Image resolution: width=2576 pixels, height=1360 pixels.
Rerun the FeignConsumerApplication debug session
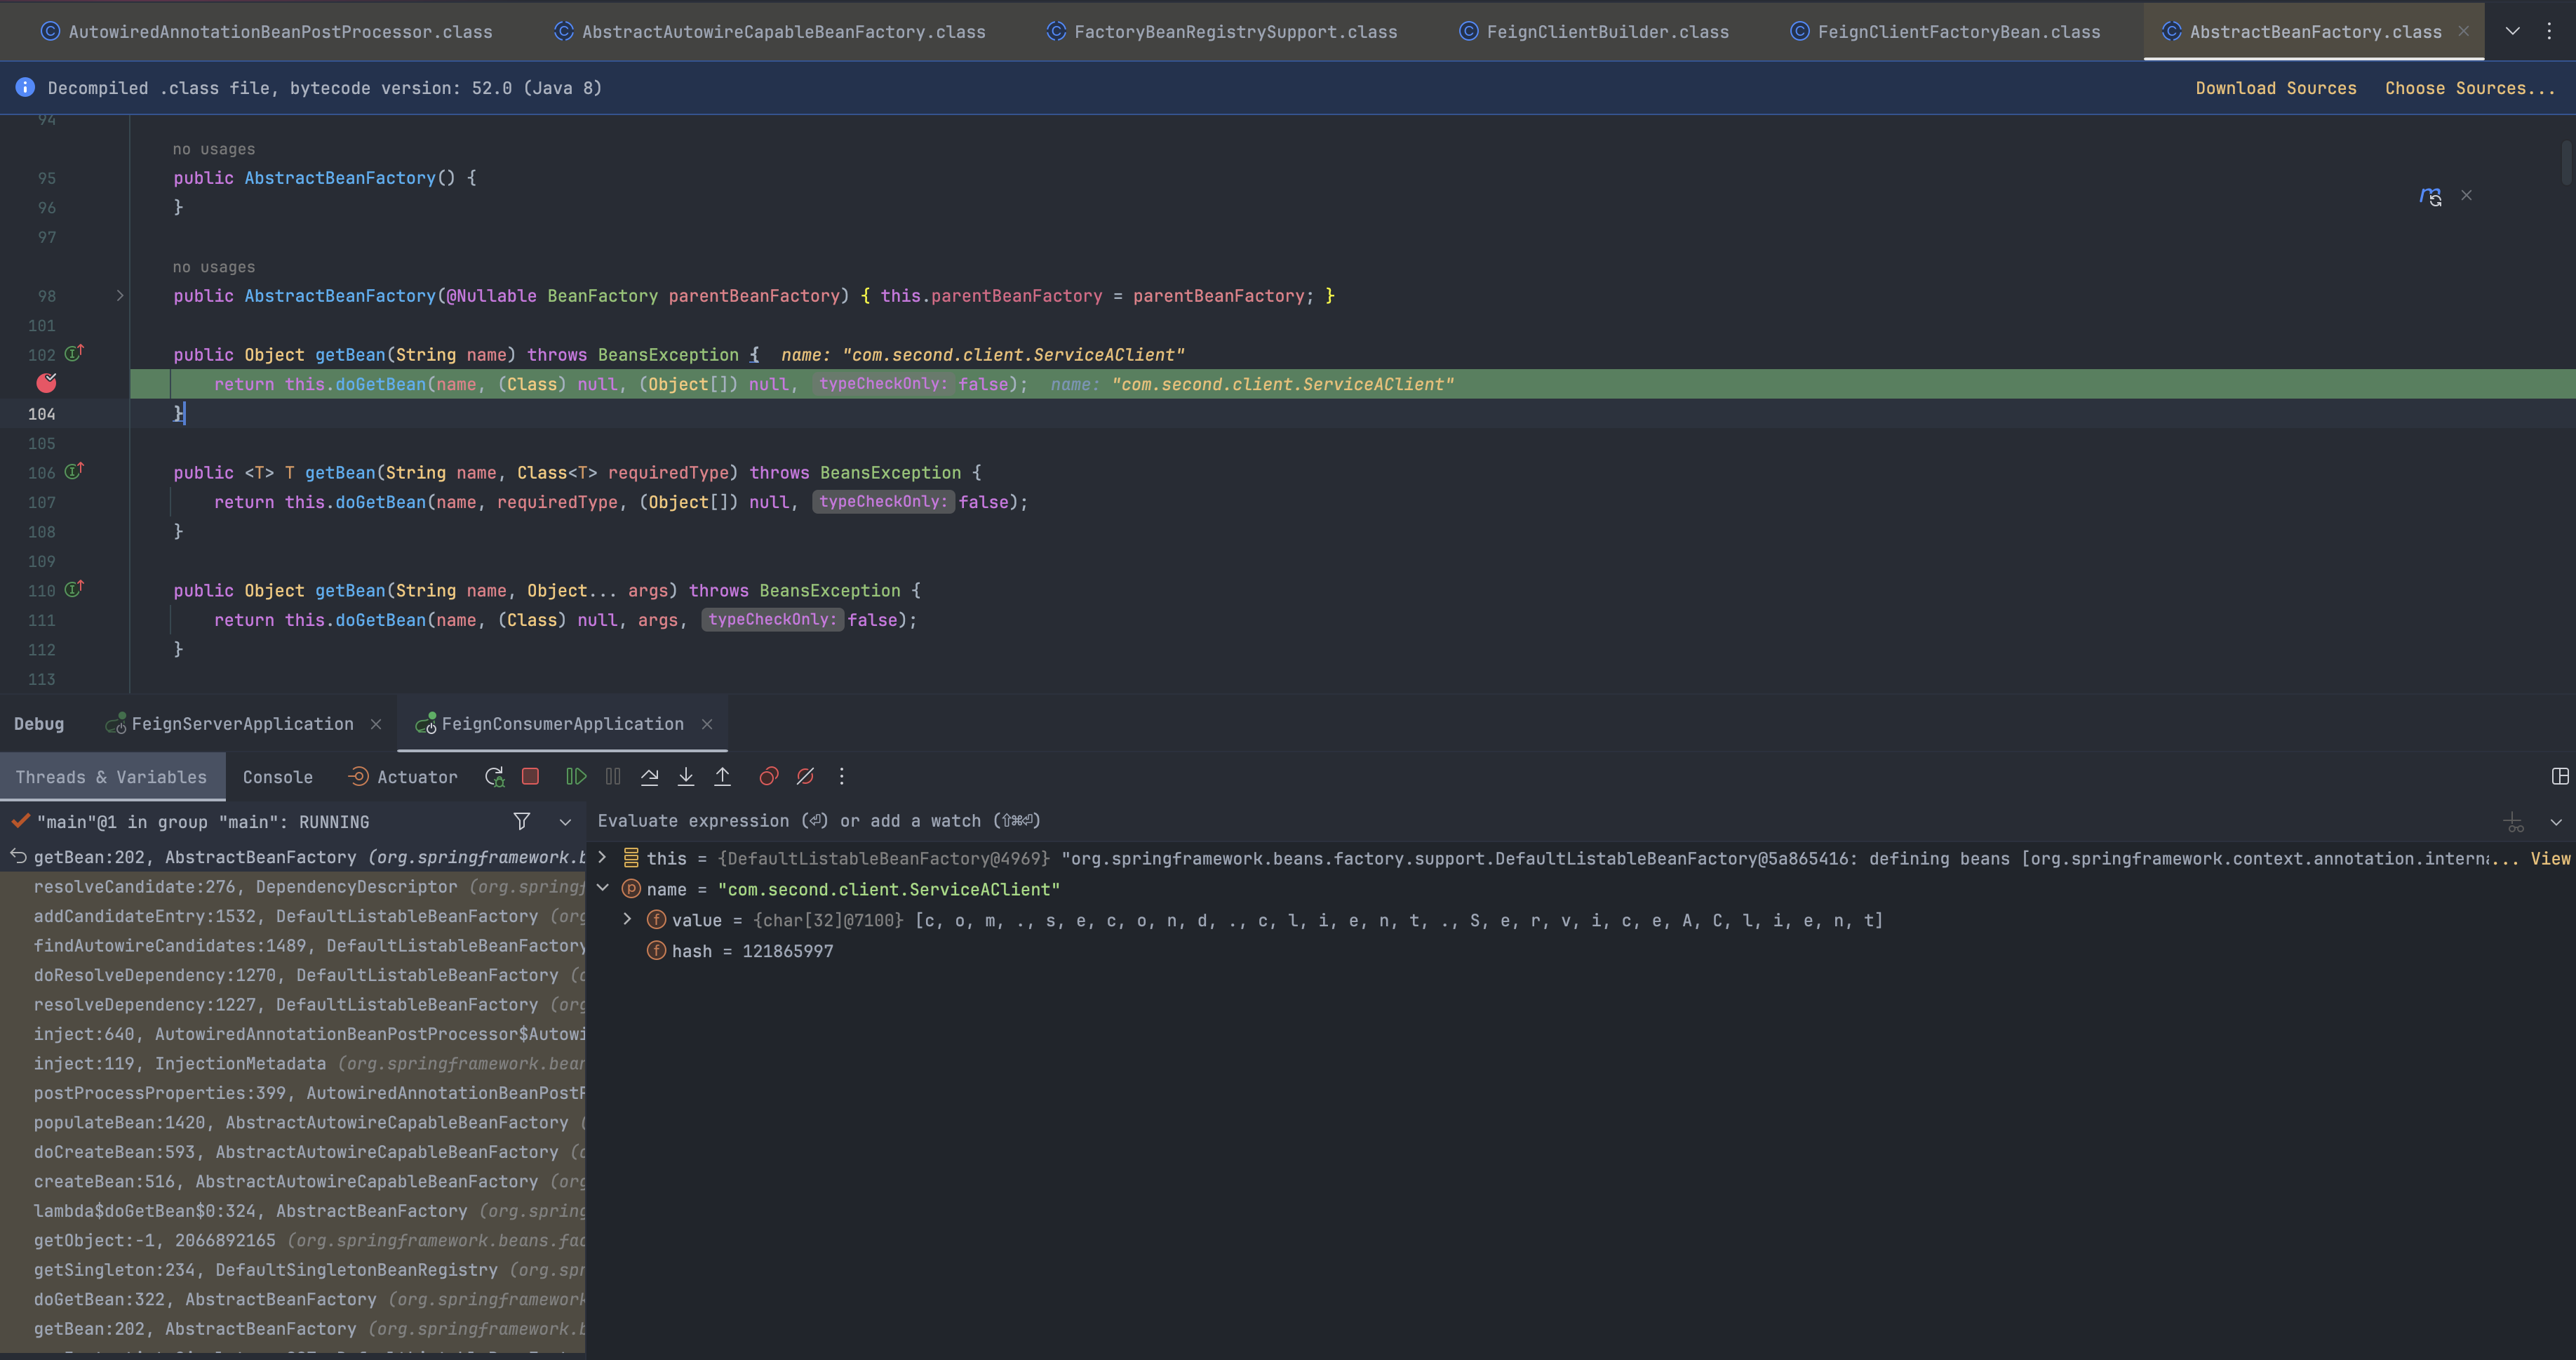[494, 777]
